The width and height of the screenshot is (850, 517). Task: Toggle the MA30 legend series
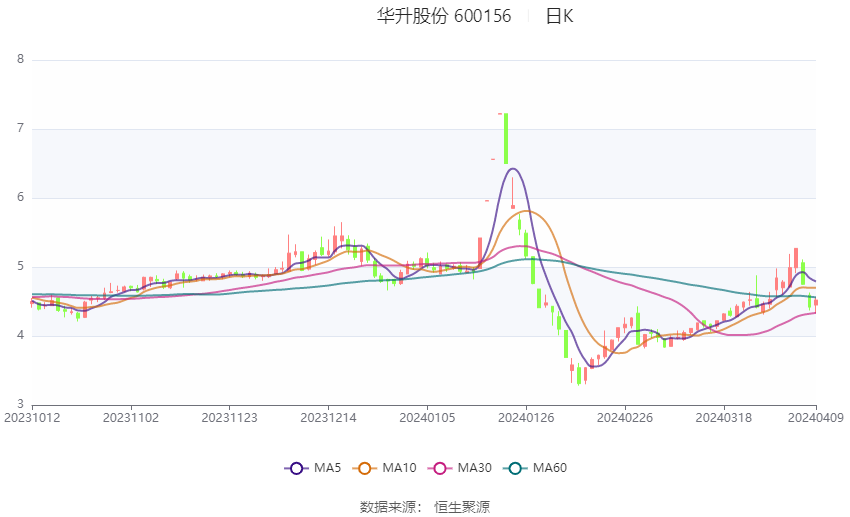click(x=460, y=468)
